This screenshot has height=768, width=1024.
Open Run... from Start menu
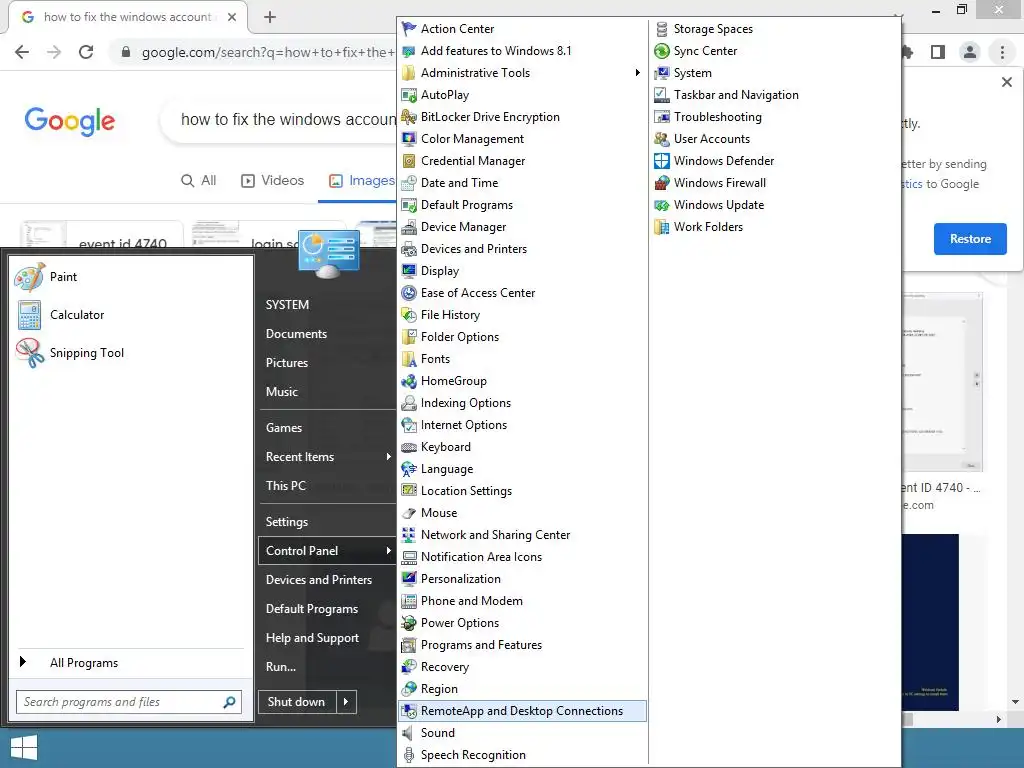click(x=281, y=667)
